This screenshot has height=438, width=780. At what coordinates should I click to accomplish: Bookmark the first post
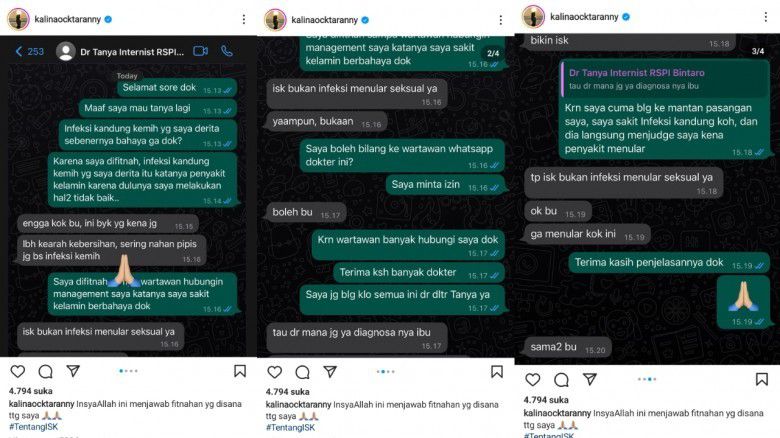pyautogui.click(x=240, y=371)
